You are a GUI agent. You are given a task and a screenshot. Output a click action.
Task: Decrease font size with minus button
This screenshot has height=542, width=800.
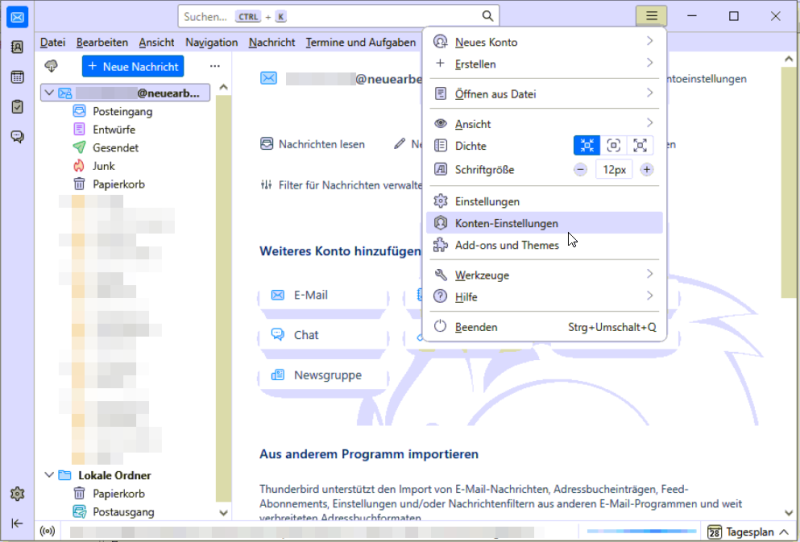click(x=580, y=169)
